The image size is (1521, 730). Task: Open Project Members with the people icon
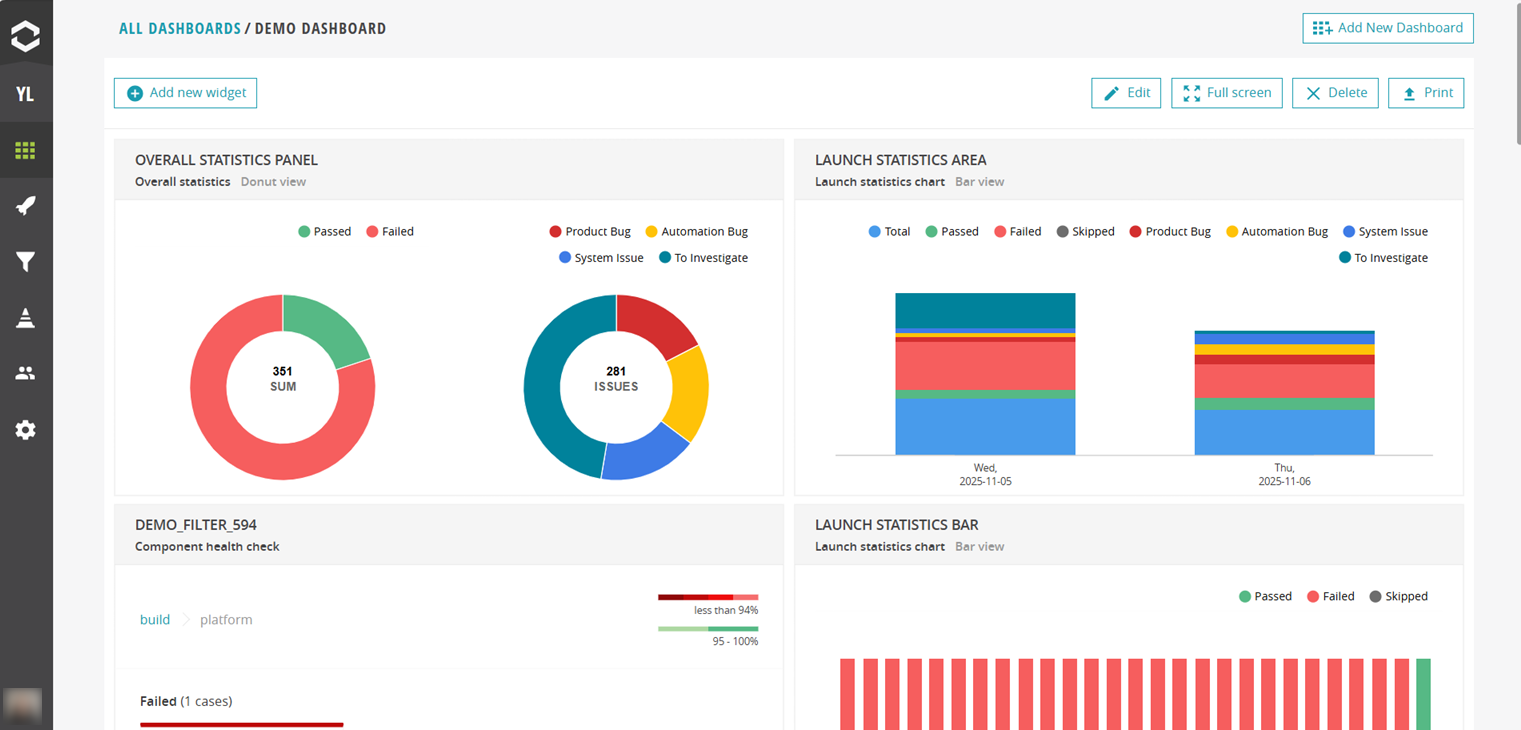pyautogui.click(x=26, y=372)
